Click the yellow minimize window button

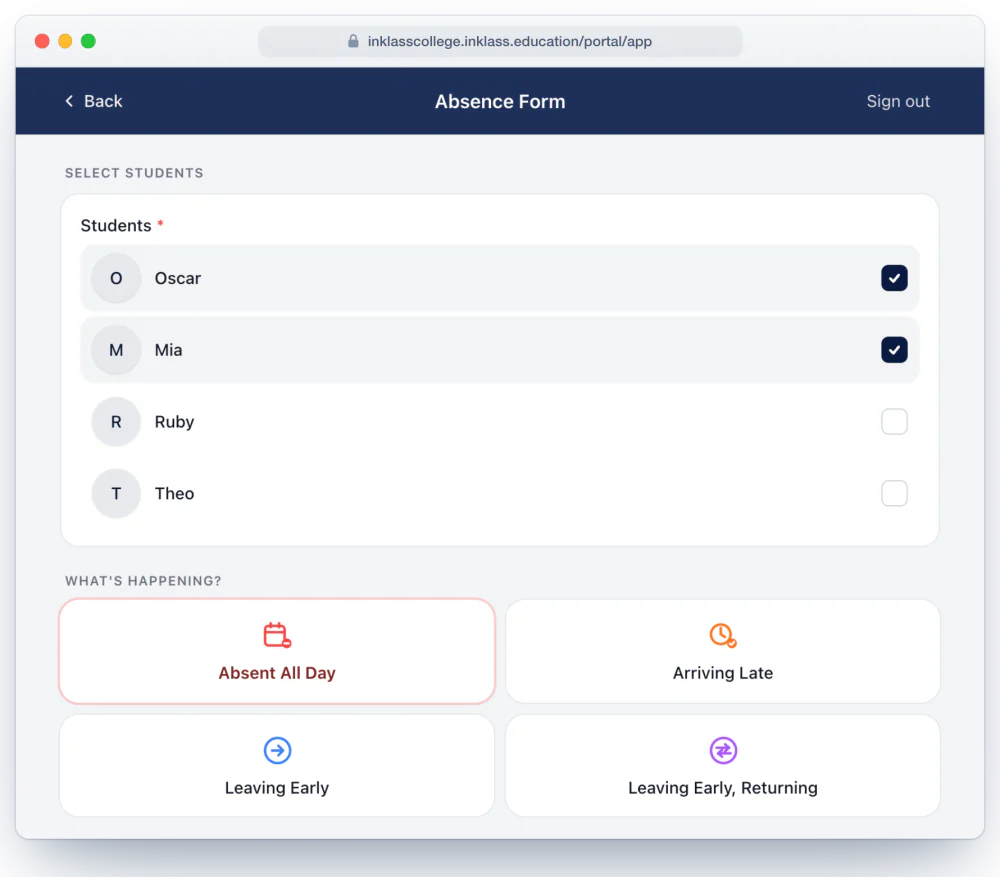coord(65,41)
